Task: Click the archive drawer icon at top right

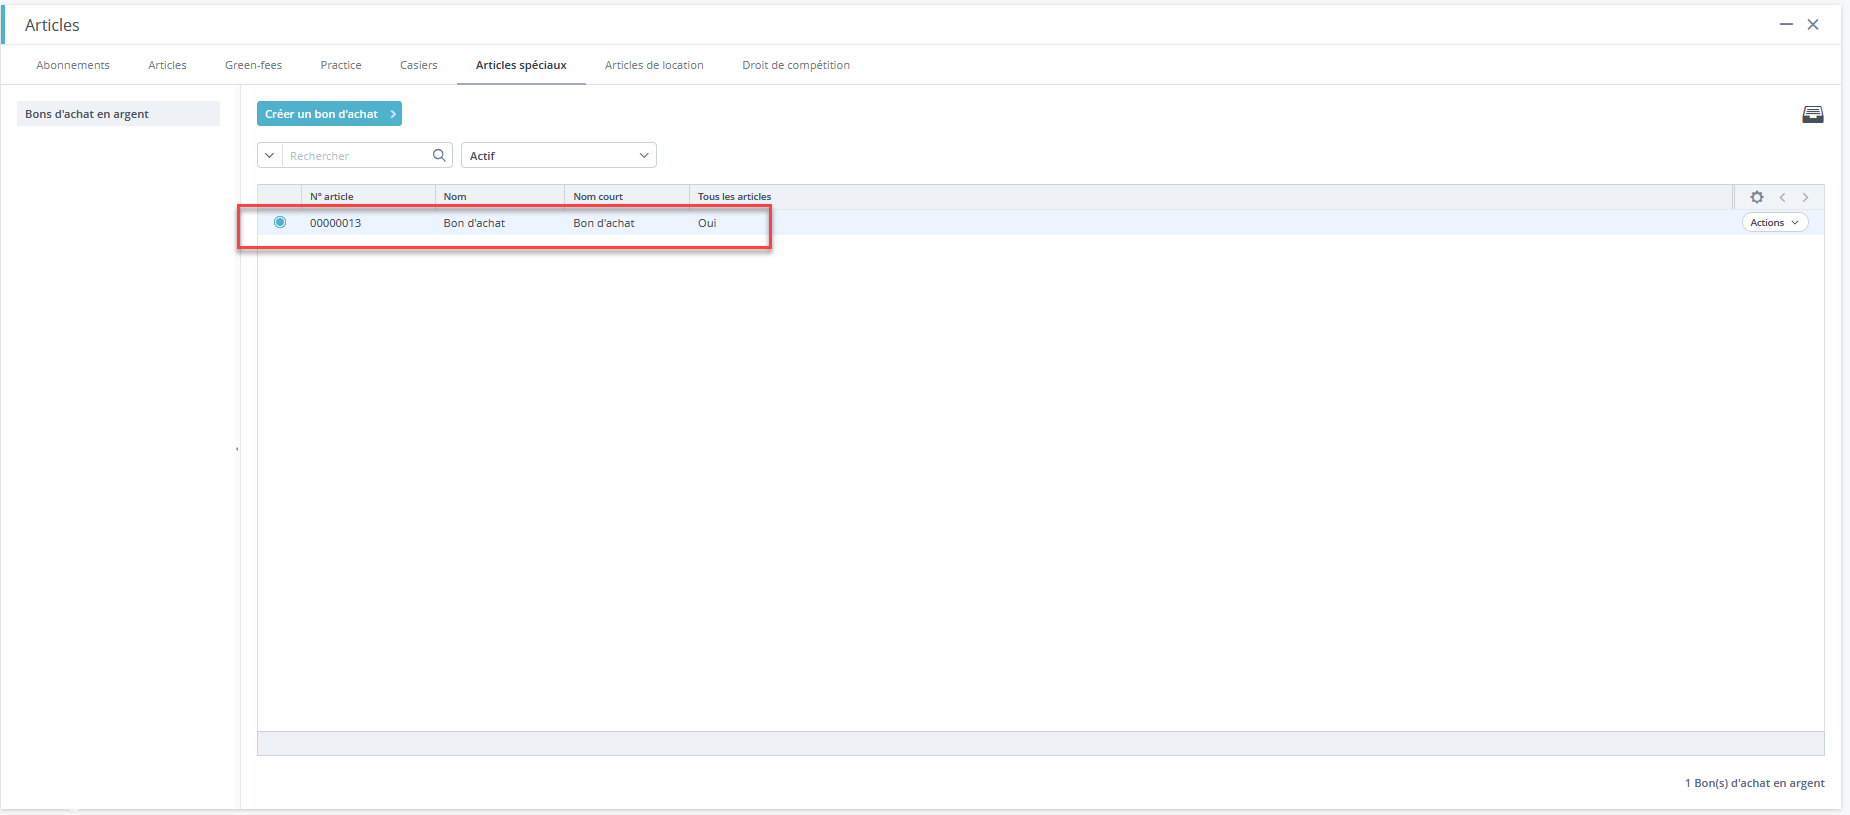Action: pyautogui.click(x=1812, y=114)
